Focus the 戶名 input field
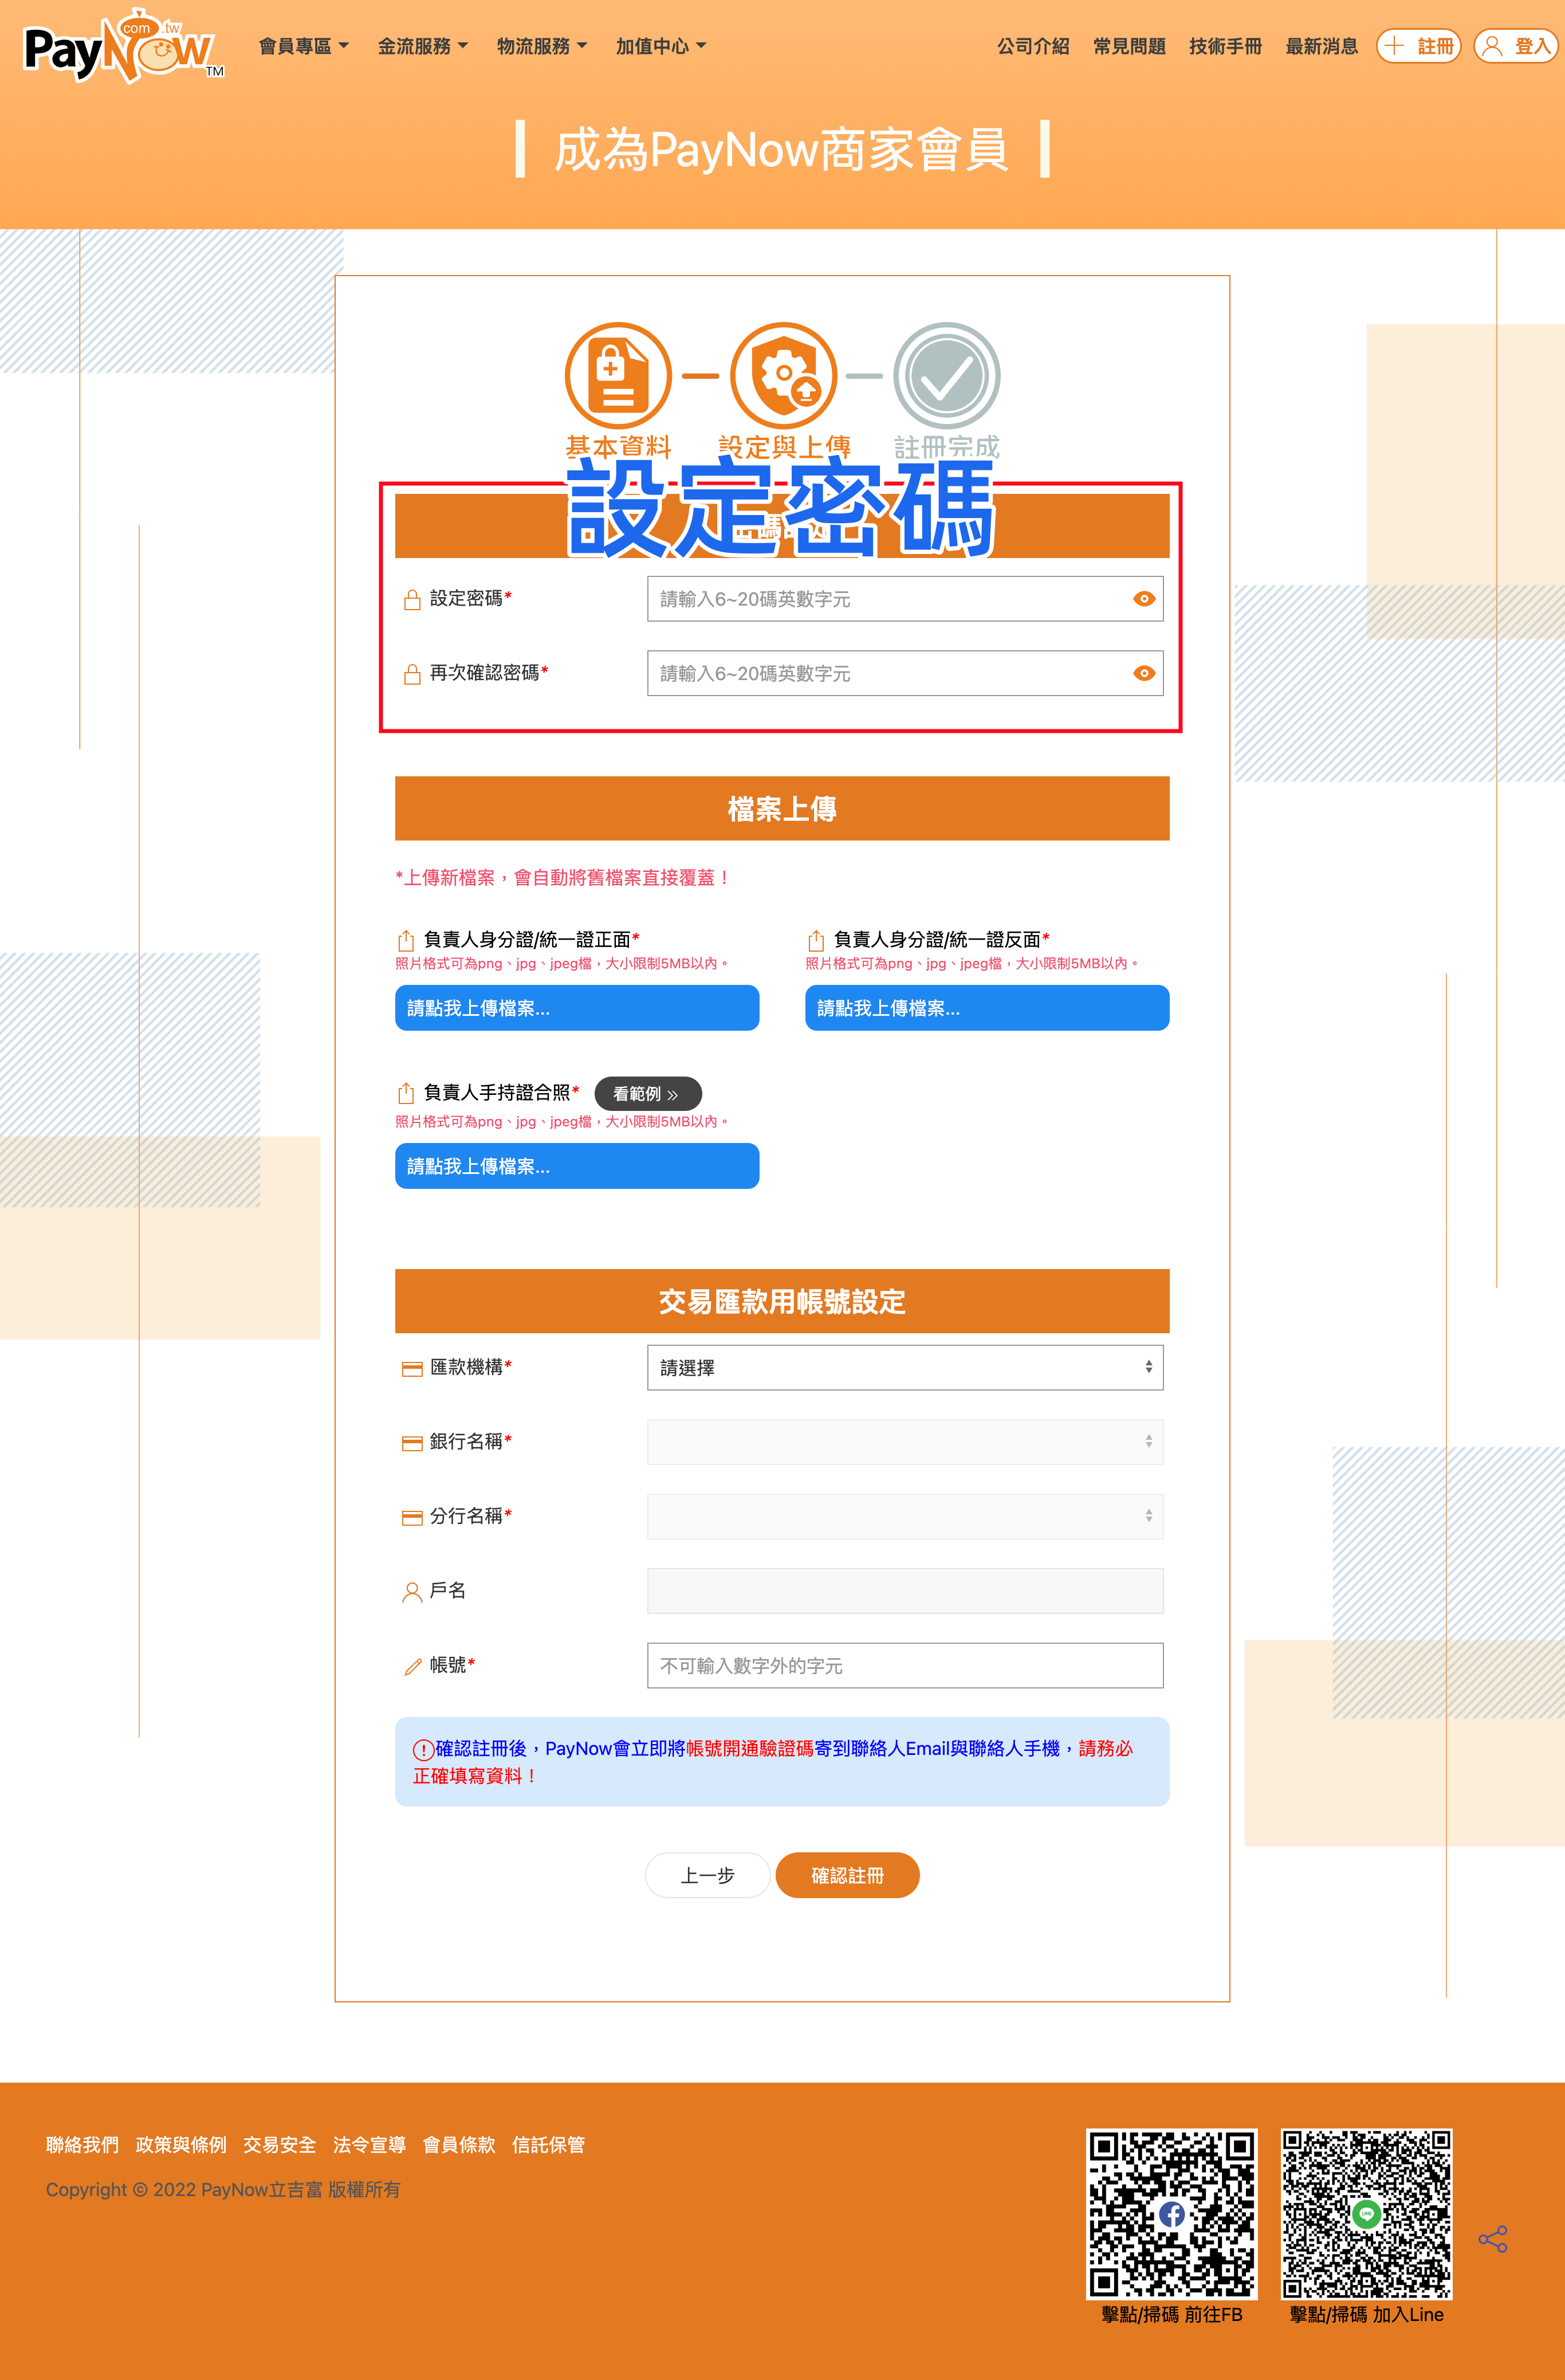Image resolution: width=1565 pixels, height=2380 pixels. coord(905,1591)
